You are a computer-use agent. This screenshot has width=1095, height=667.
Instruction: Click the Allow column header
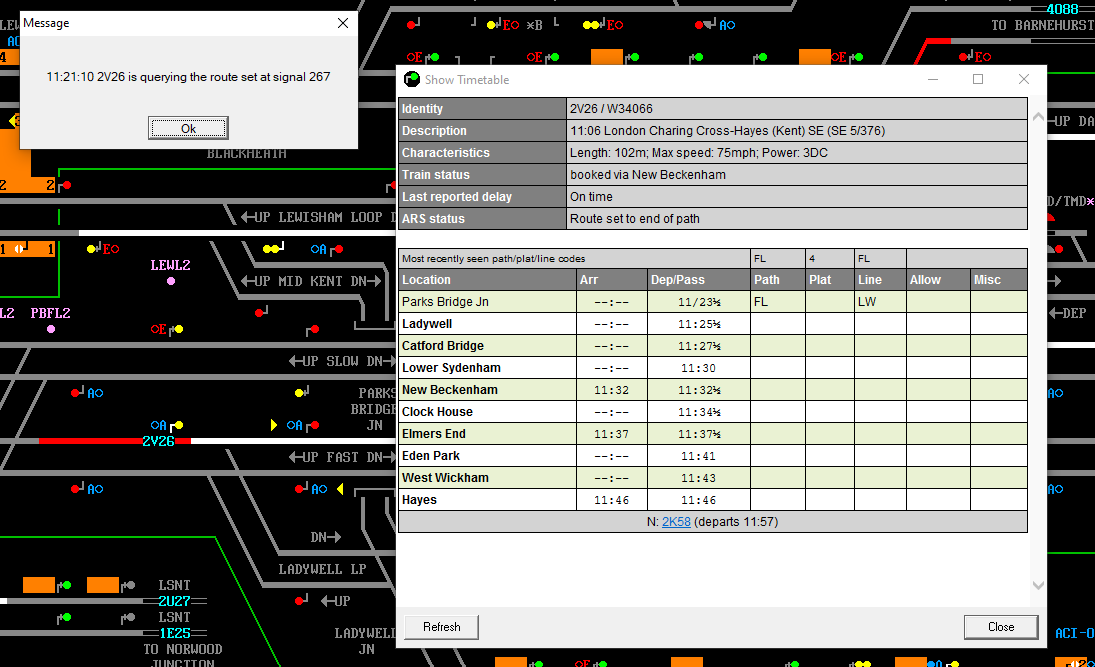[x=939, y=280]
